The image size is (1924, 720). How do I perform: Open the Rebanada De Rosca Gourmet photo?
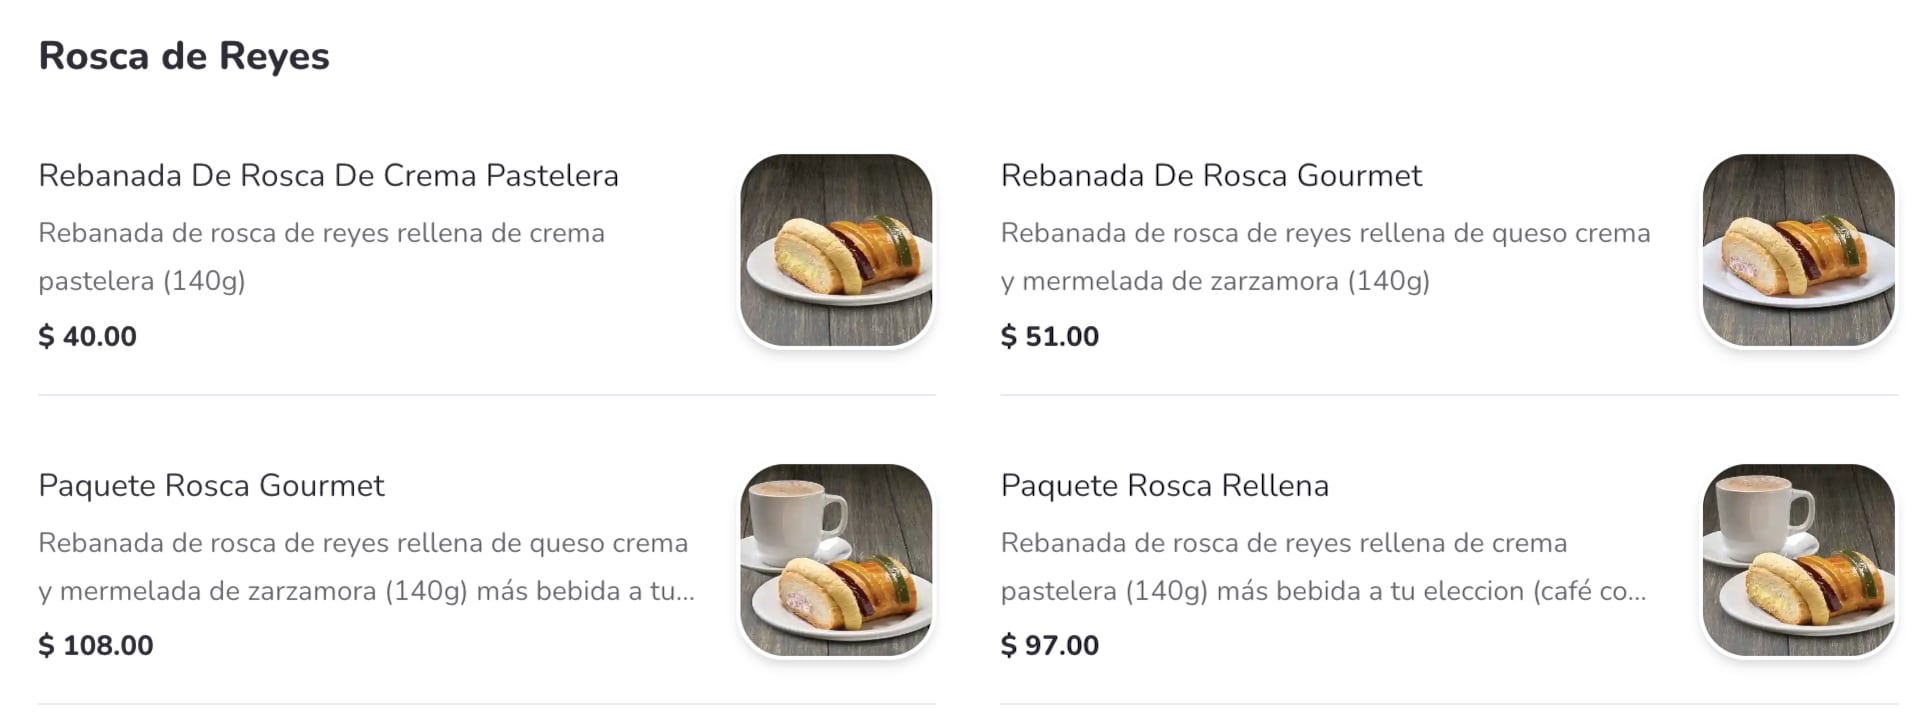(1798, 250)
